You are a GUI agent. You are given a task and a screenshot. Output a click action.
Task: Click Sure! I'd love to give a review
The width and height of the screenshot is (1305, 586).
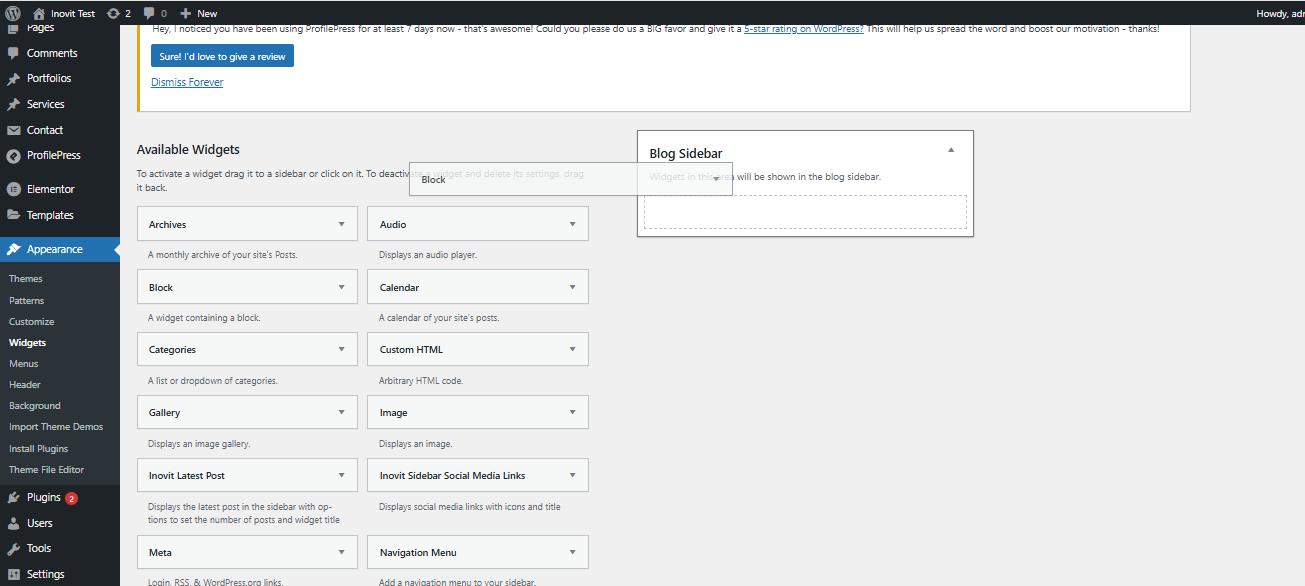tap(222, 57)
